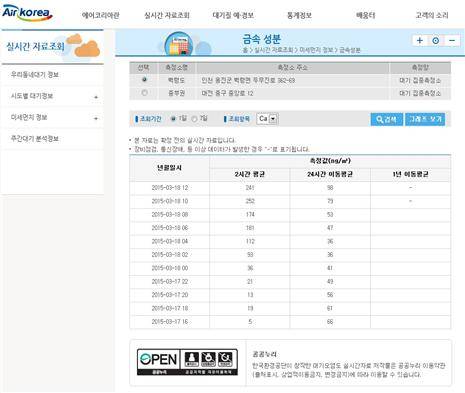The width and height of the screenshot is (465, 393).
Task: Go to 주간대기 분석정보 in sidebar
Action: (35, 139)
